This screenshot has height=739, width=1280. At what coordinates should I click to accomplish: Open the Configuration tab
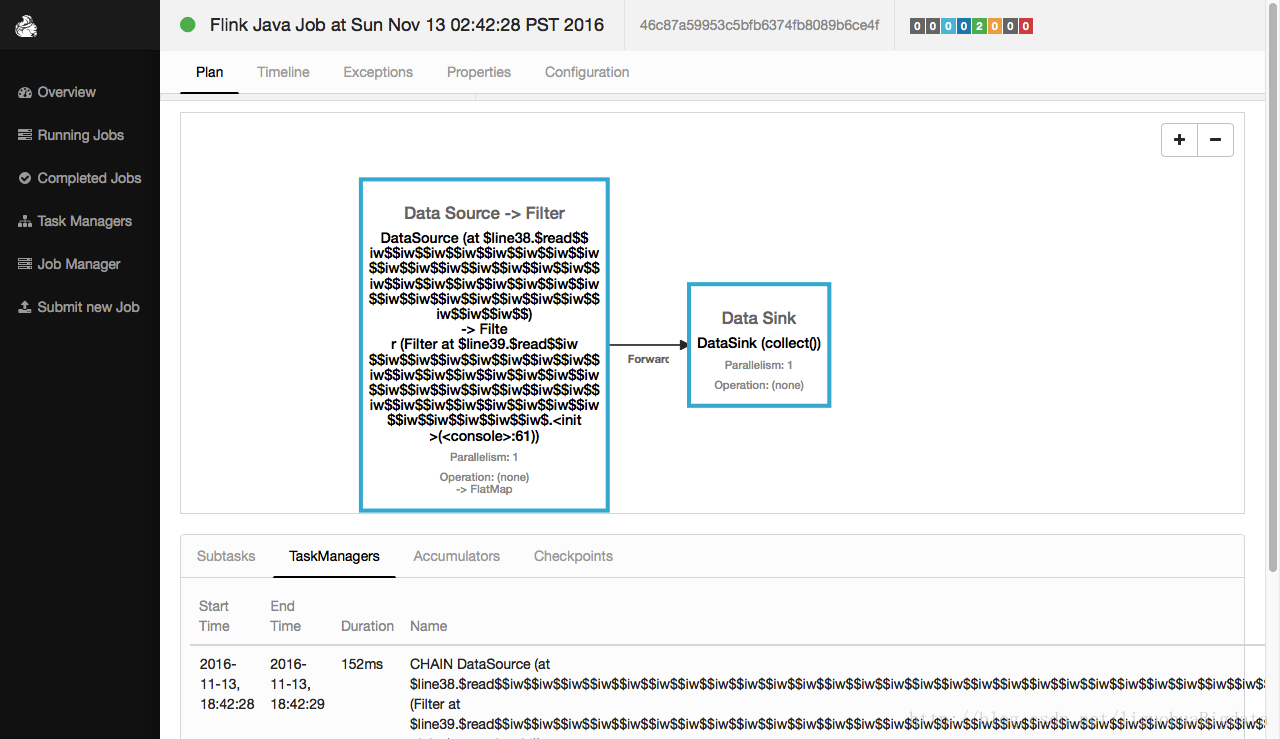coord(587,72)
